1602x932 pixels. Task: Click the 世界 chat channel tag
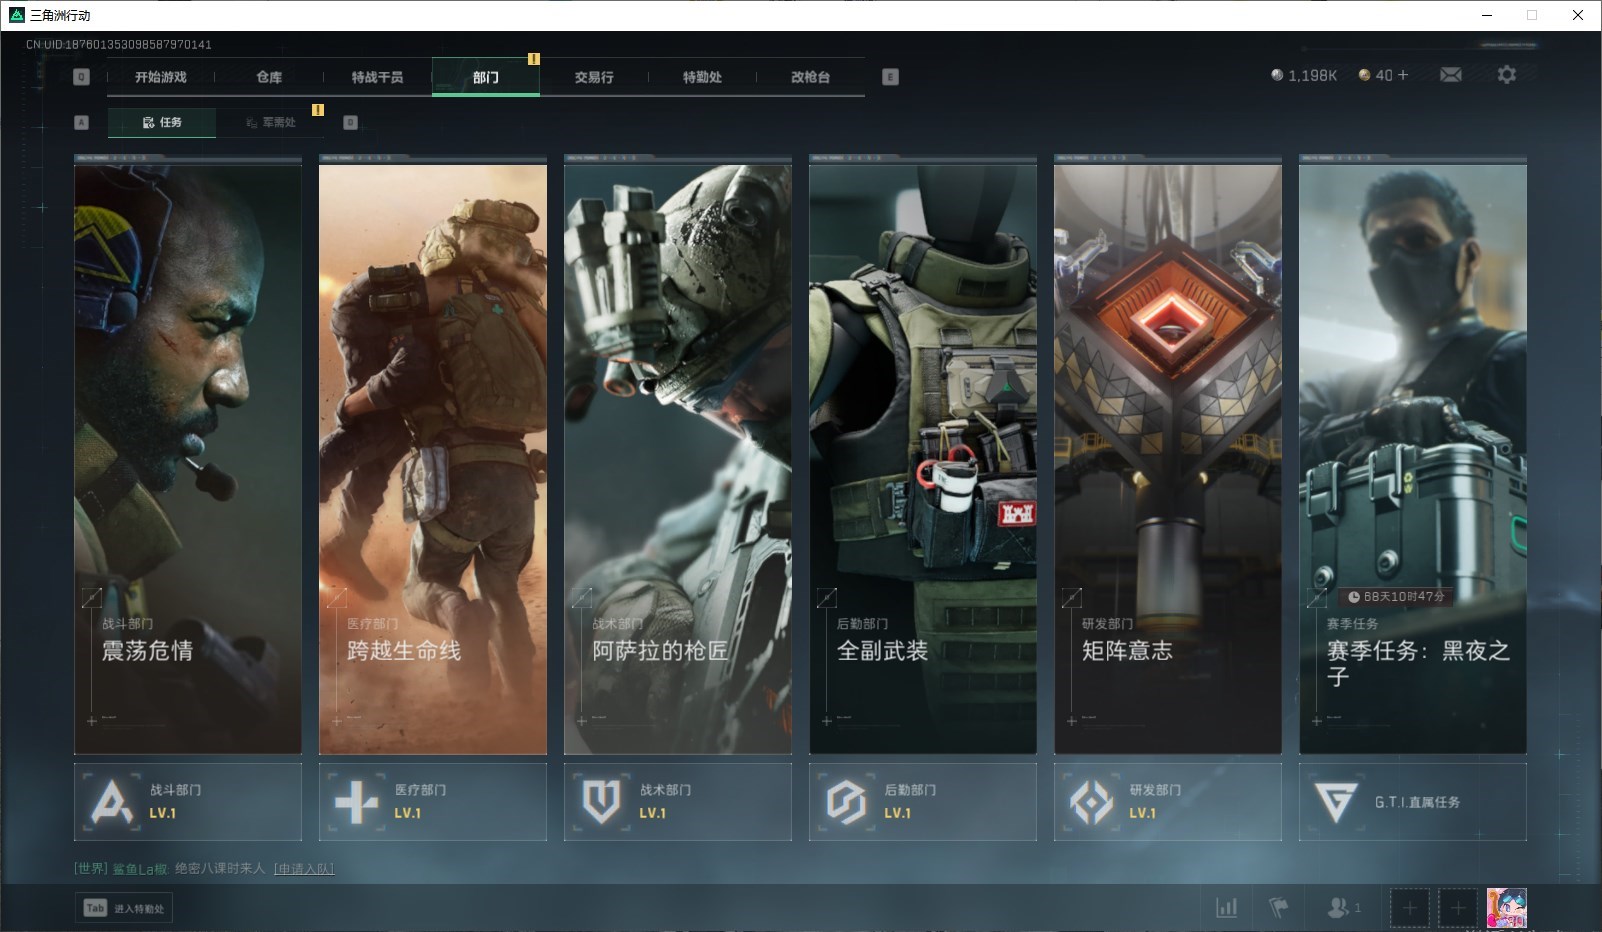(90, 868)
